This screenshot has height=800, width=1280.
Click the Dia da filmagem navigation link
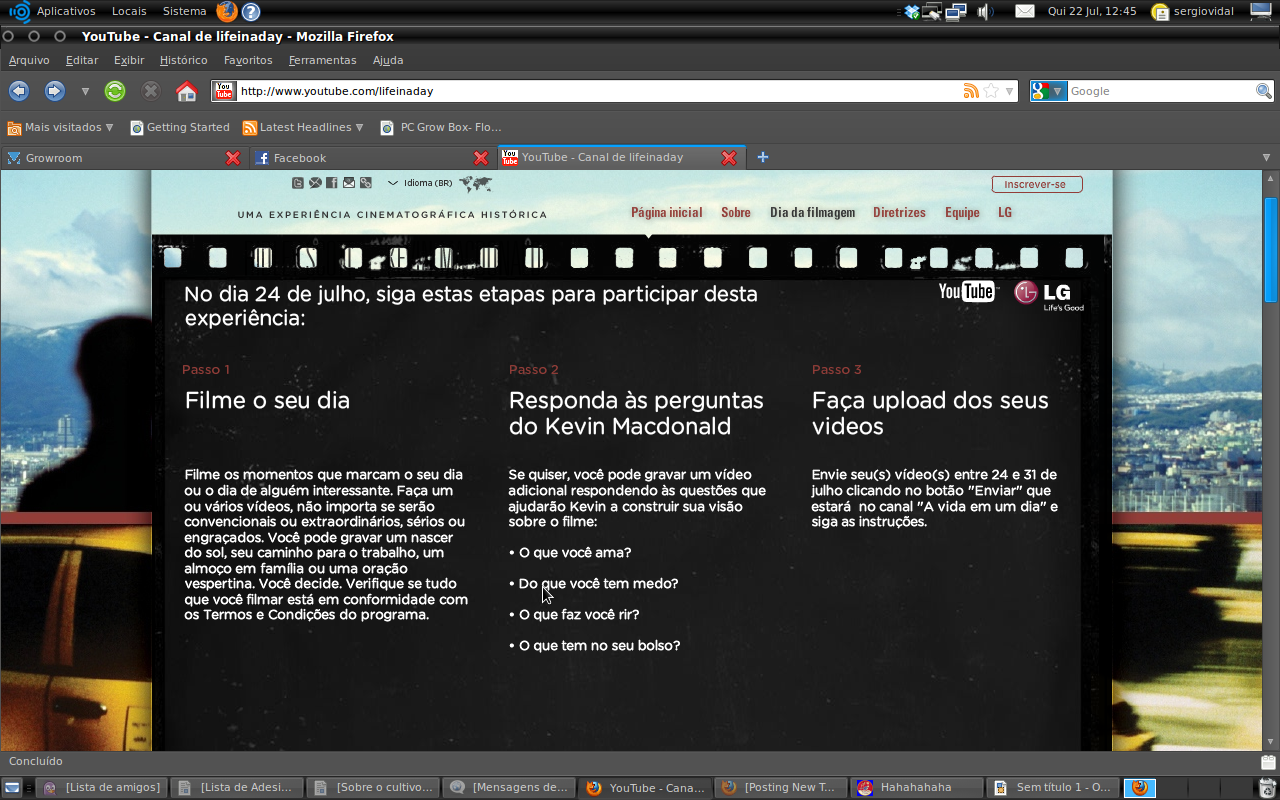click(812, 212)
